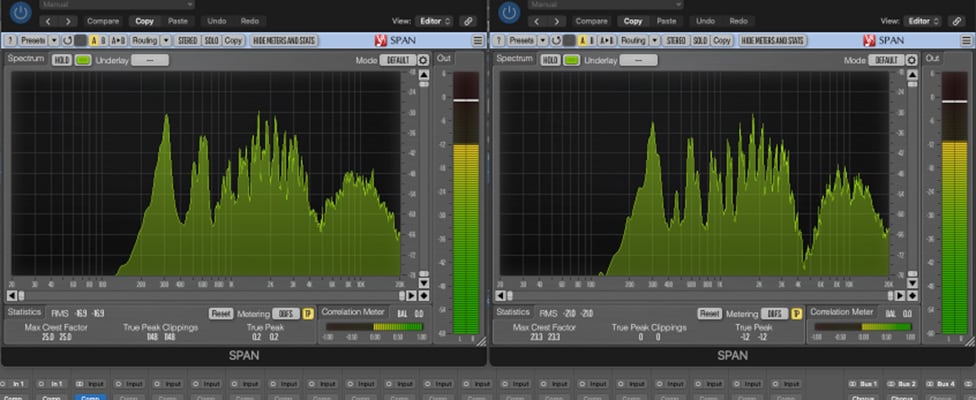Click Reset statistics in left SPAN
Image resolution: width=976 pixels, height=400 pixels.
221,314
